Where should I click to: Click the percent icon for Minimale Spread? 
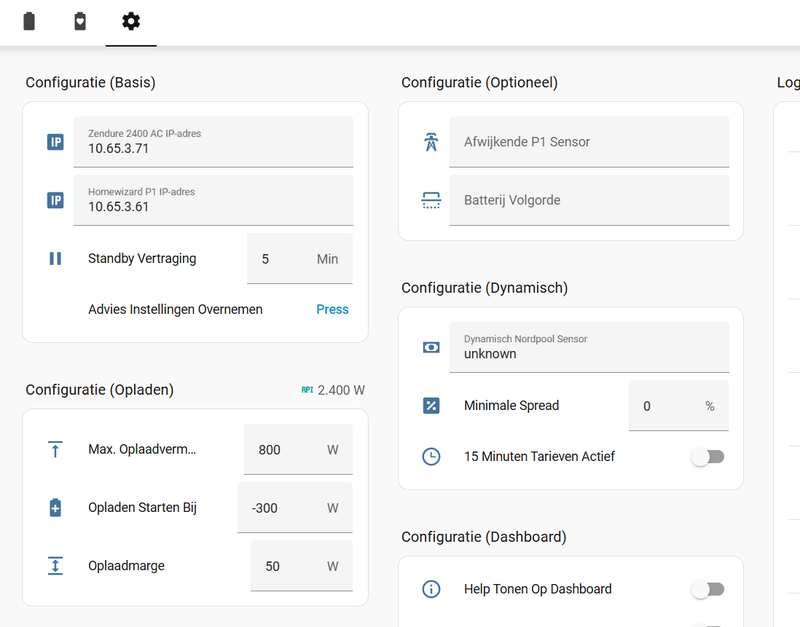point(431,405)
